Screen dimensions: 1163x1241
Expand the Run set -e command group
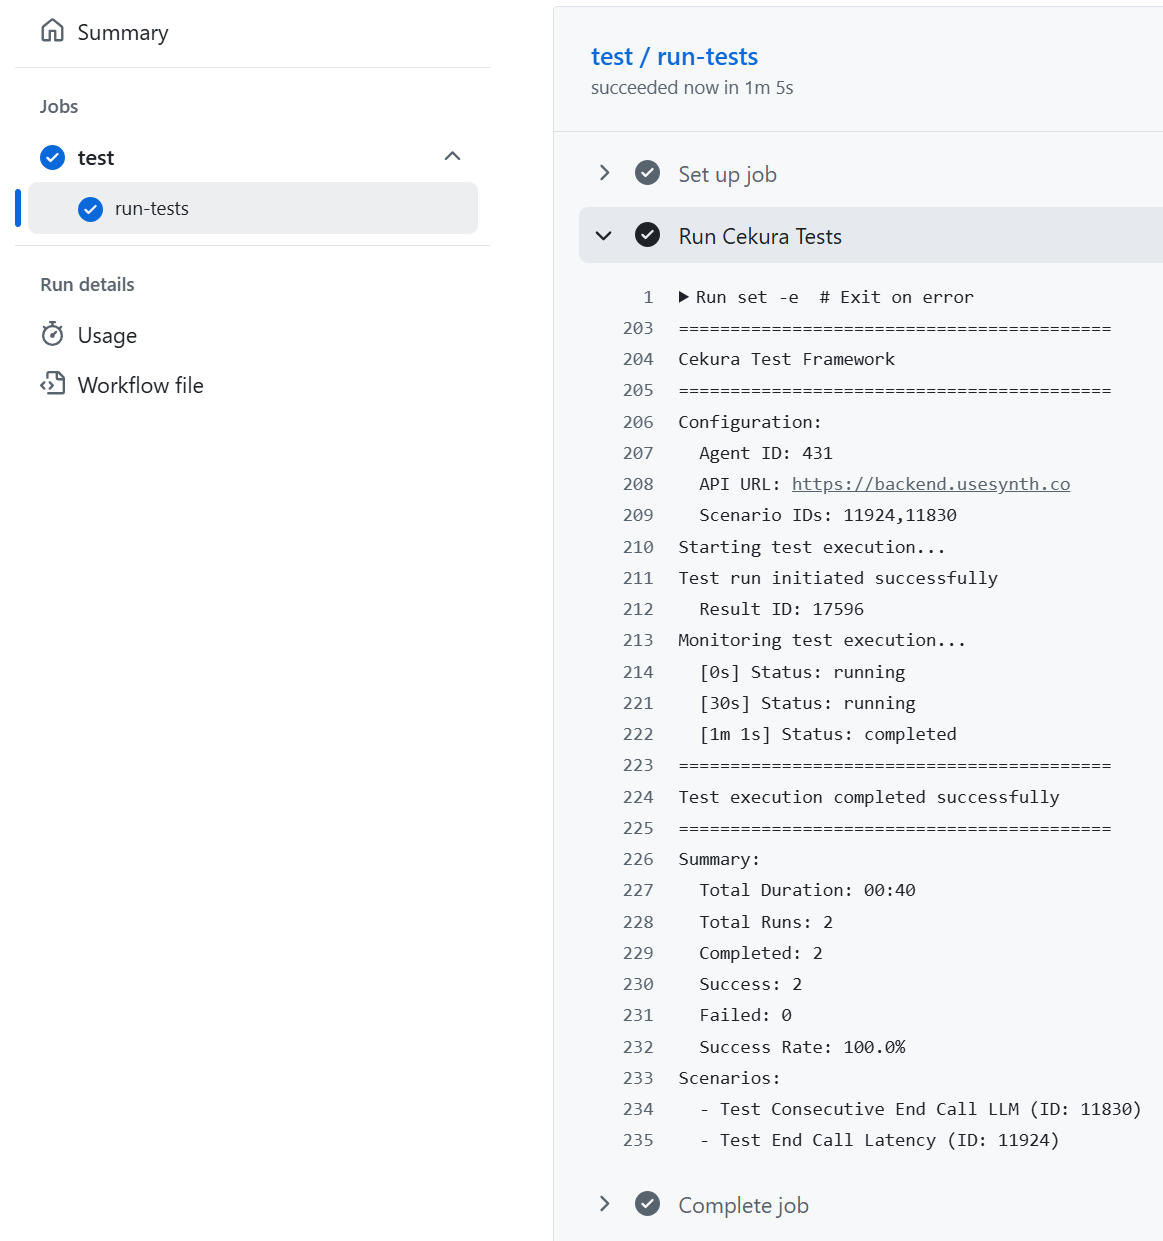(684, 296)
